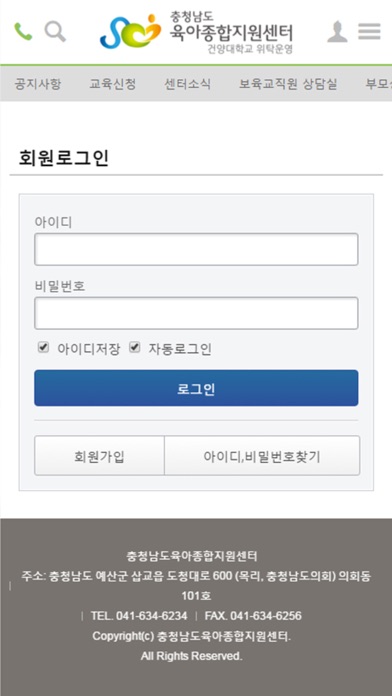
Task: Select the 센터소식 menu item
Action: 187,84
